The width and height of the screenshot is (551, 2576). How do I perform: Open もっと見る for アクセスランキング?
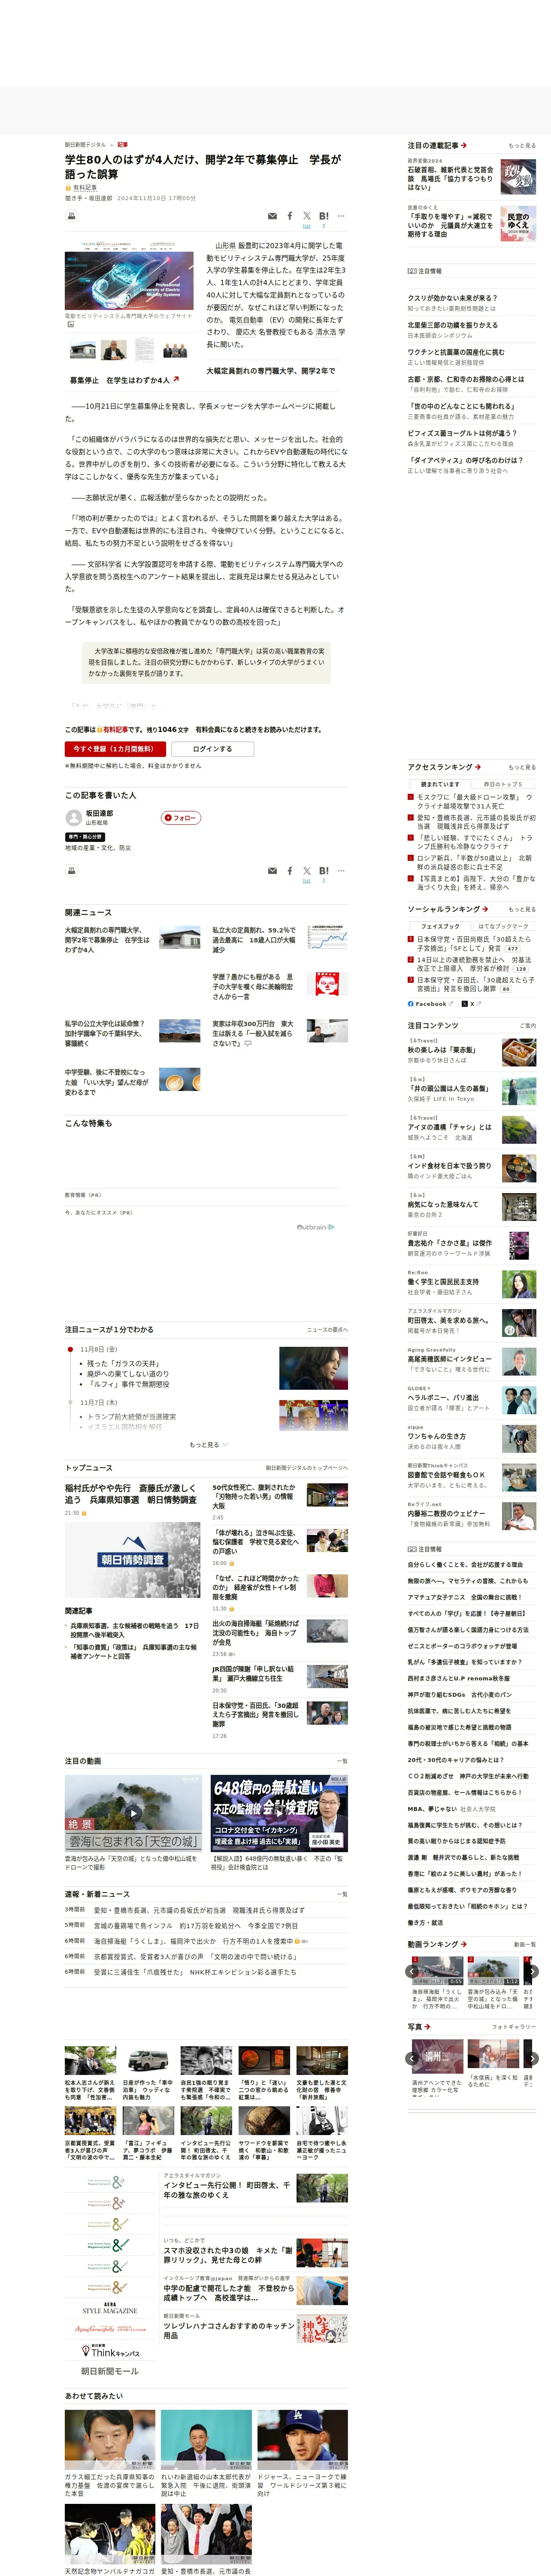tap(522, 767)
